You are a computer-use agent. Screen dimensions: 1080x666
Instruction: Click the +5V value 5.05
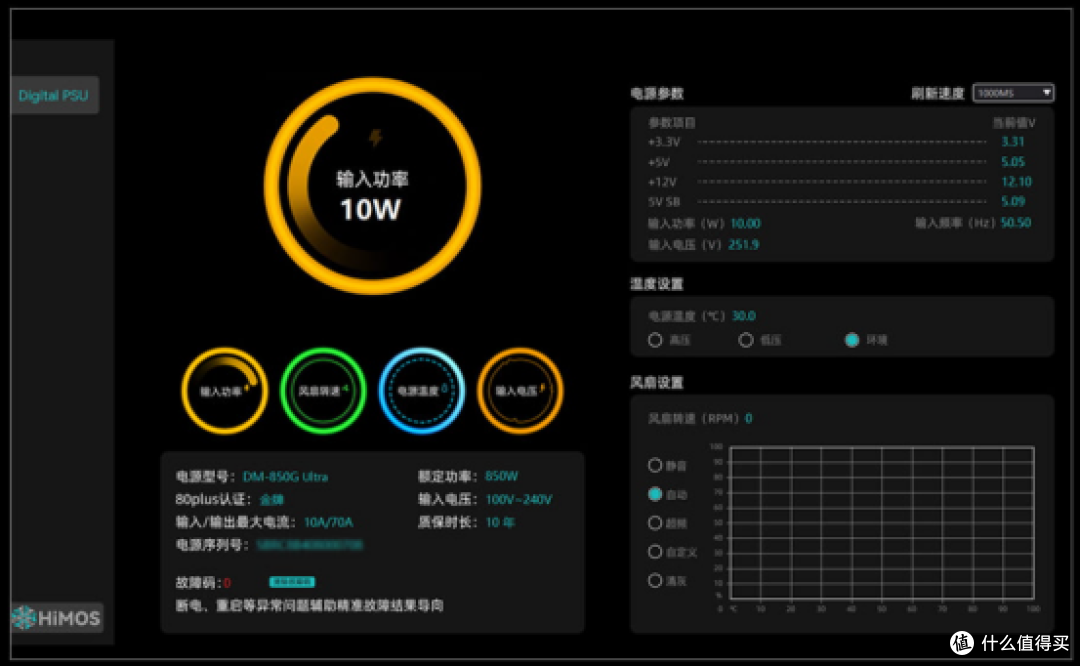(x=1012, y=162)
